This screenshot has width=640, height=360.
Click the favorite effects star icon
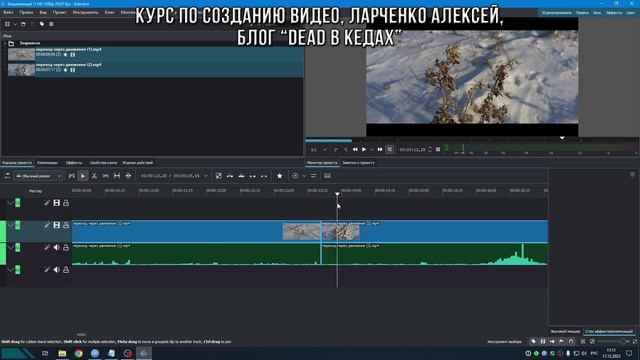[x=280, y=176]
